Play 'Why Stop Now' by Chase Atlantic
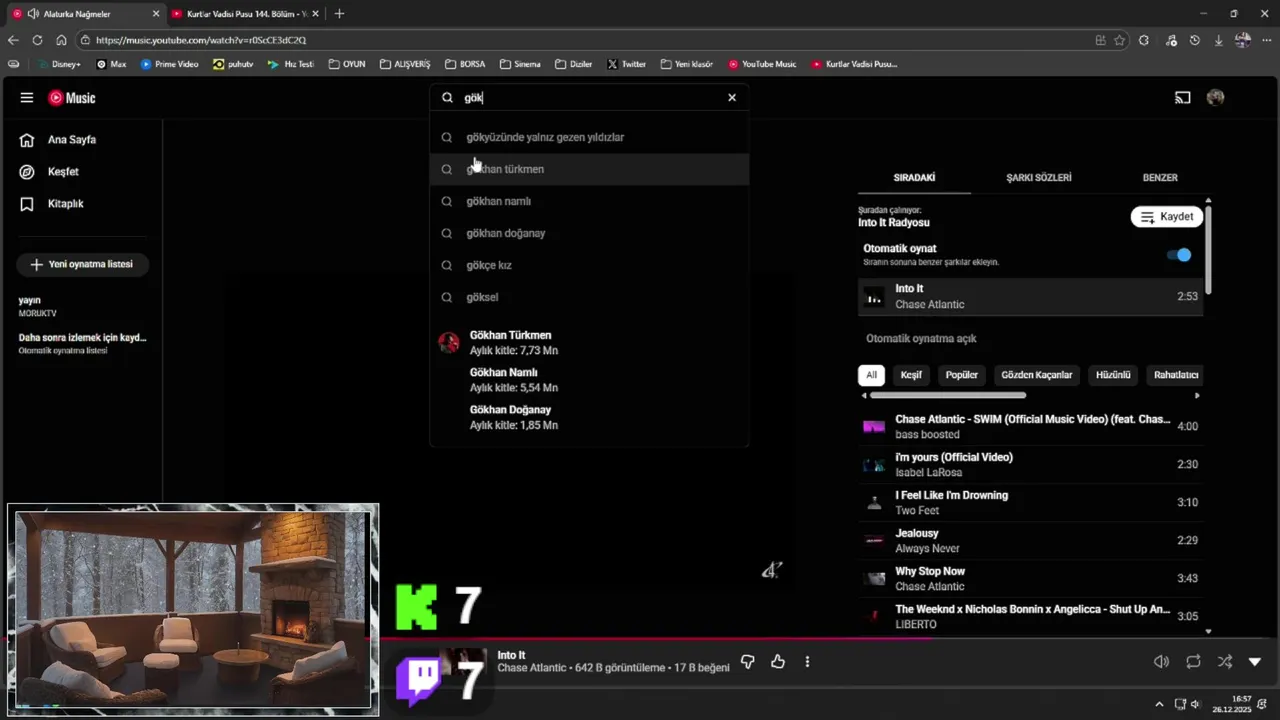This screenshot has width=1280, height=720. 1030,579
